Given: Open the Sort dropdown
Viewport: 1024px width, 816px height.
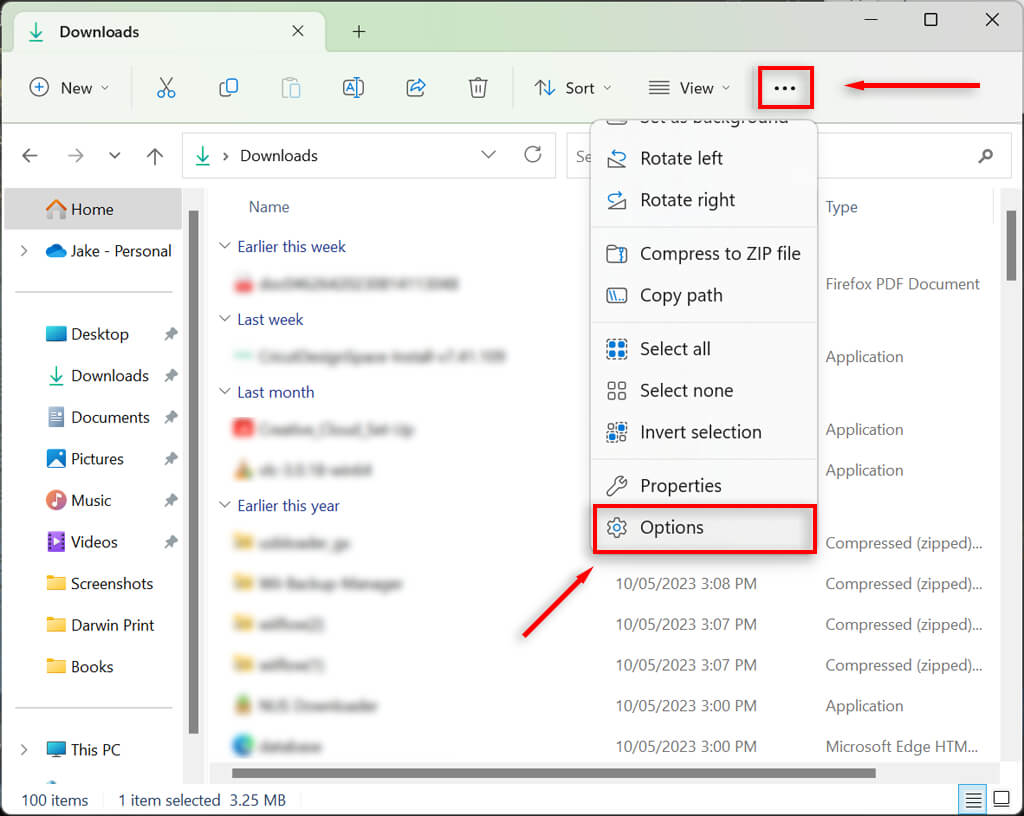Looking at the screenshot, I should (x=573, y=88).
